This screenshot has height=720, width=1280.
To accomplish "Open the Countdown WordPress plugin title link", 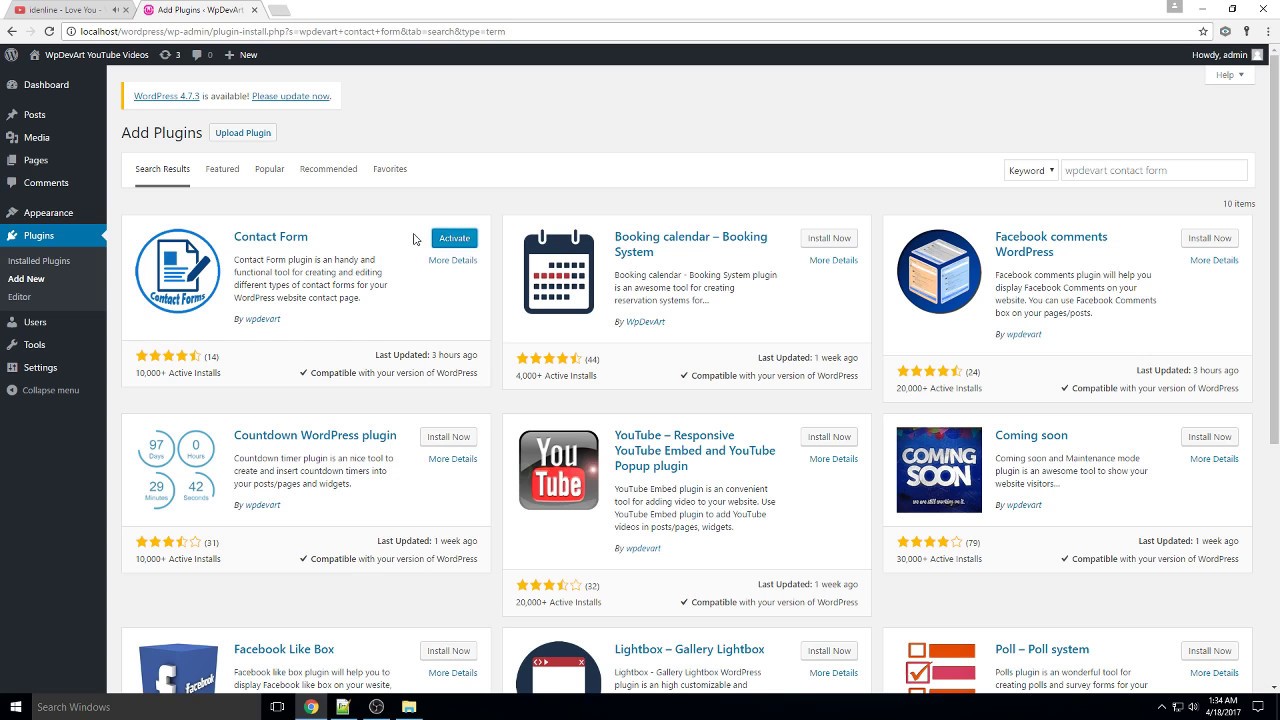I will click(315, 435).
